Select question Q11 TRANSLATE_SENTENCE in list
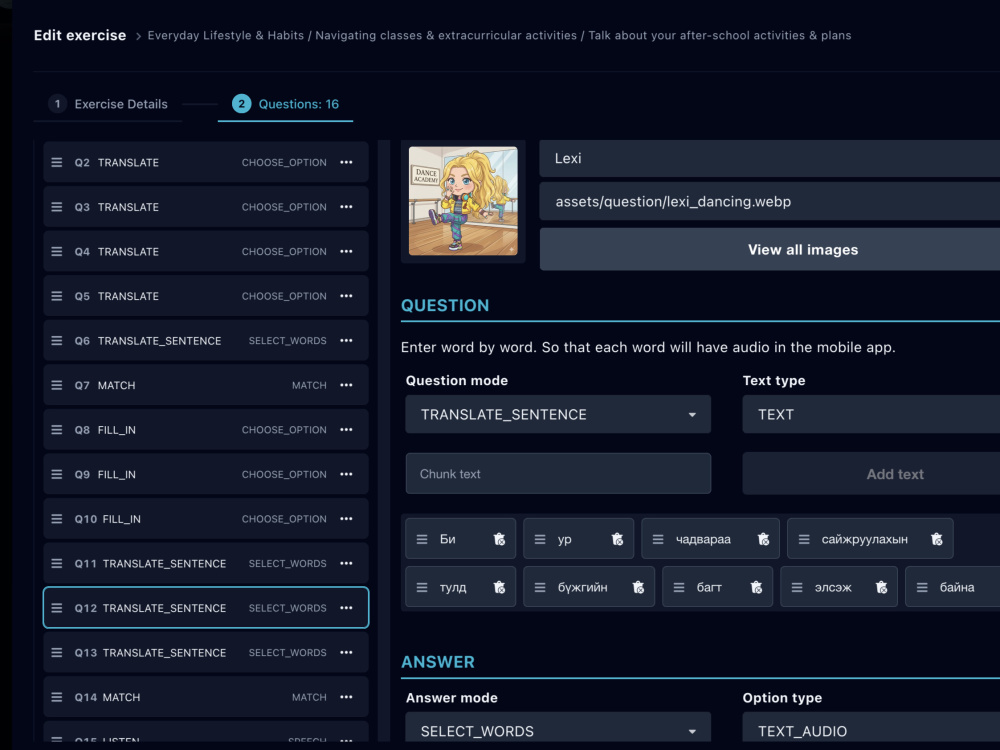This screenshot has height=750, width=1000. pyautogui.click(x=206, y=564)
